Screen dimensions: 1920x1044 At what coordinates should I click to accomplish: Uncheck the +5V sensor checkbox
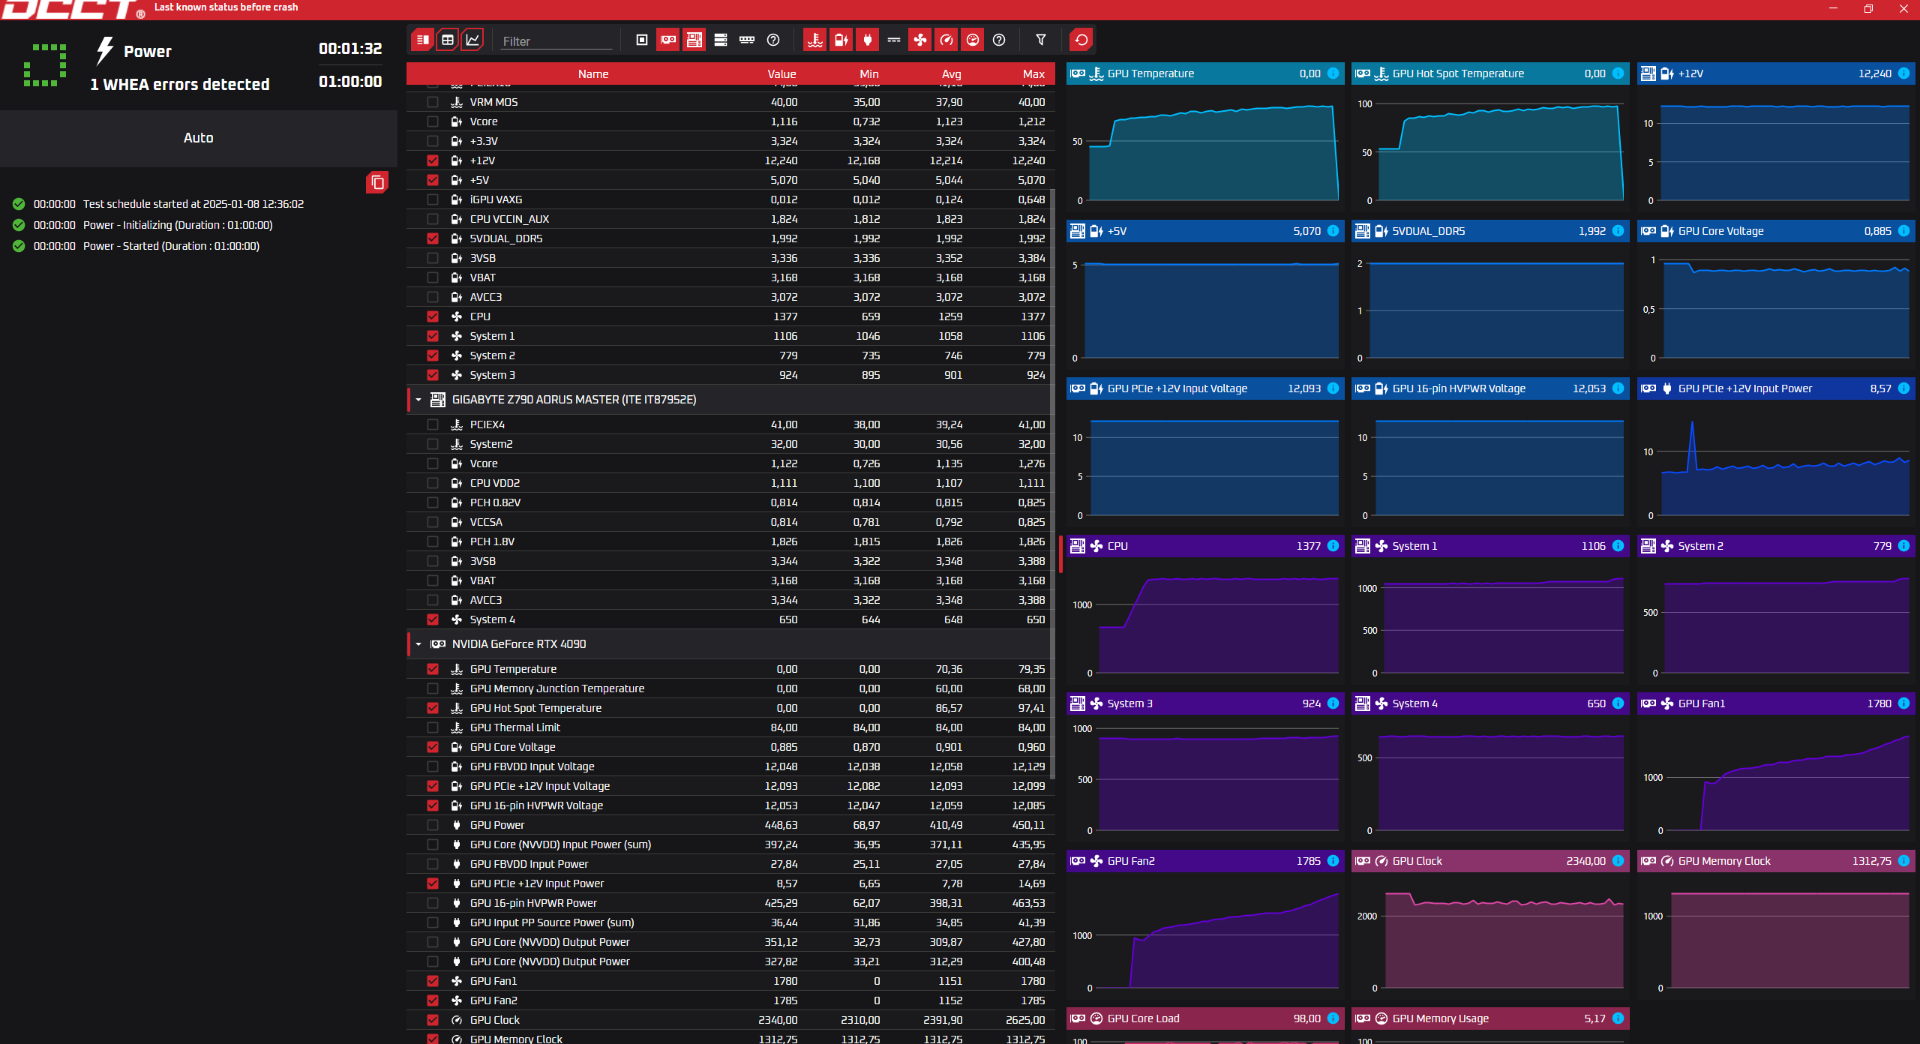[433, 180]
